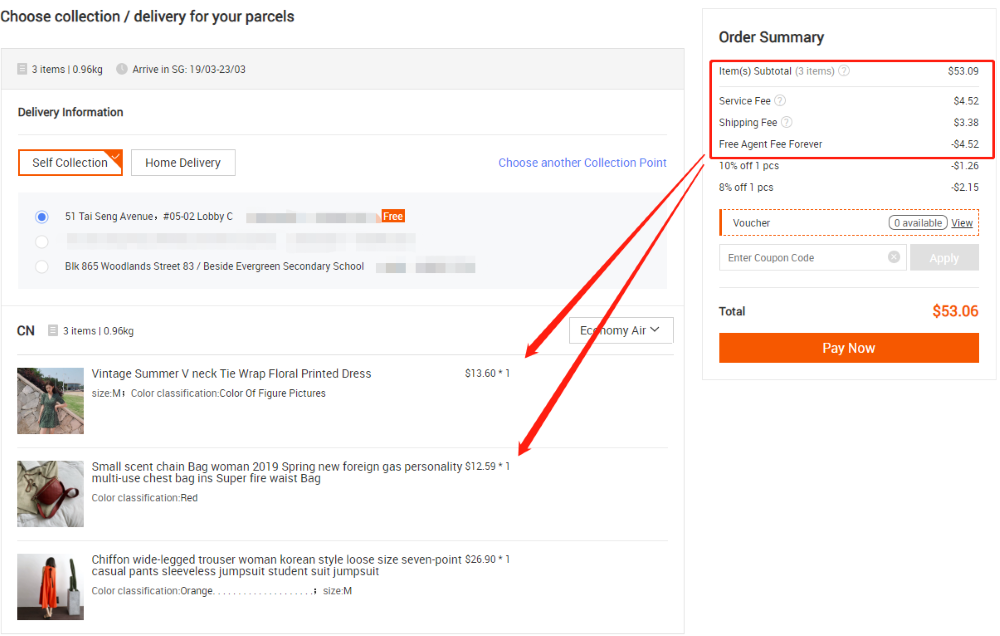The image size is (1000, 636).
Task: Choose the blurred middle collection point radio button
Action: pyautogui.click(x=42, y=241)
